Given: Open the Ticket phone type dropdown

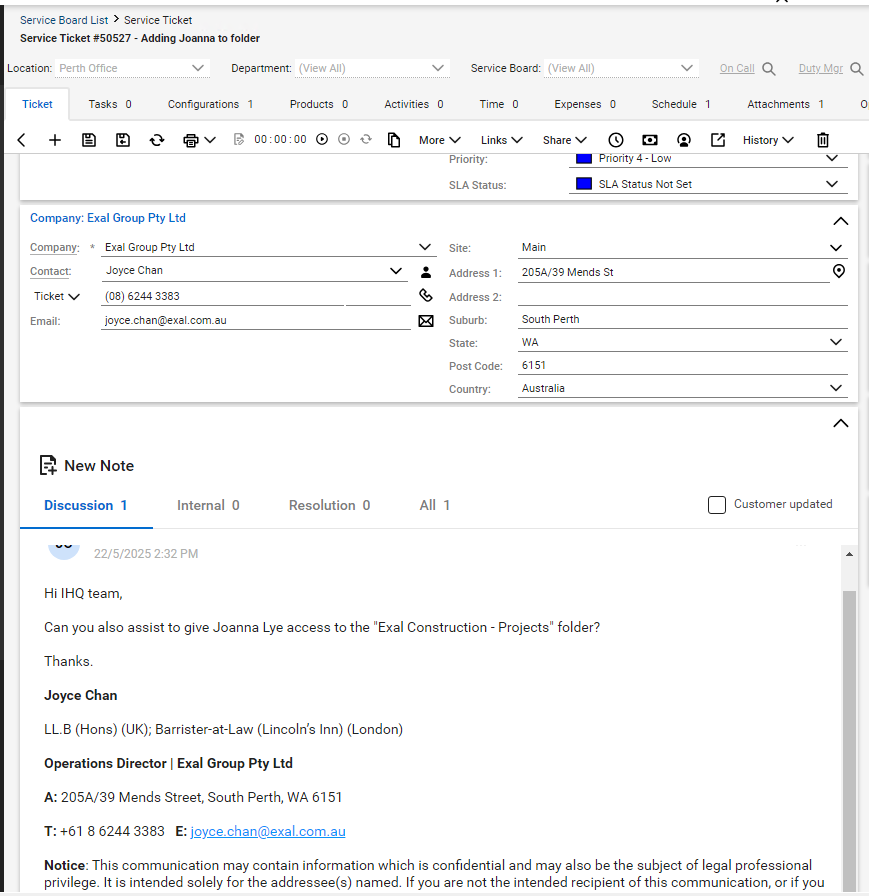Looking at the screenshot, I should [57, 296].
